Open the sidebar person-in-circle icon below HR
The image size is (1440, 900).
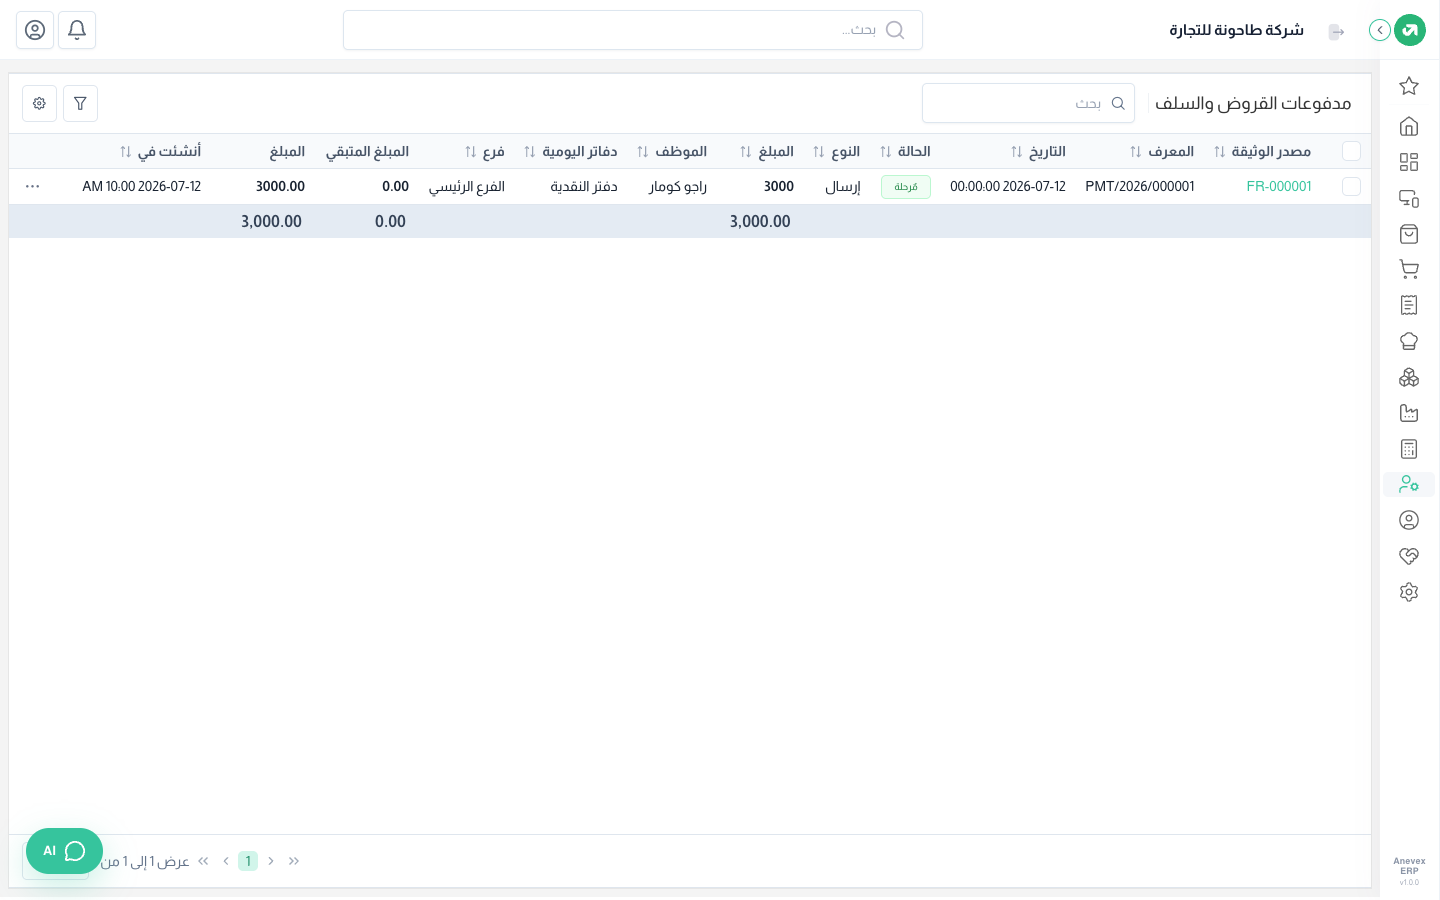(x=1409, y=520)
